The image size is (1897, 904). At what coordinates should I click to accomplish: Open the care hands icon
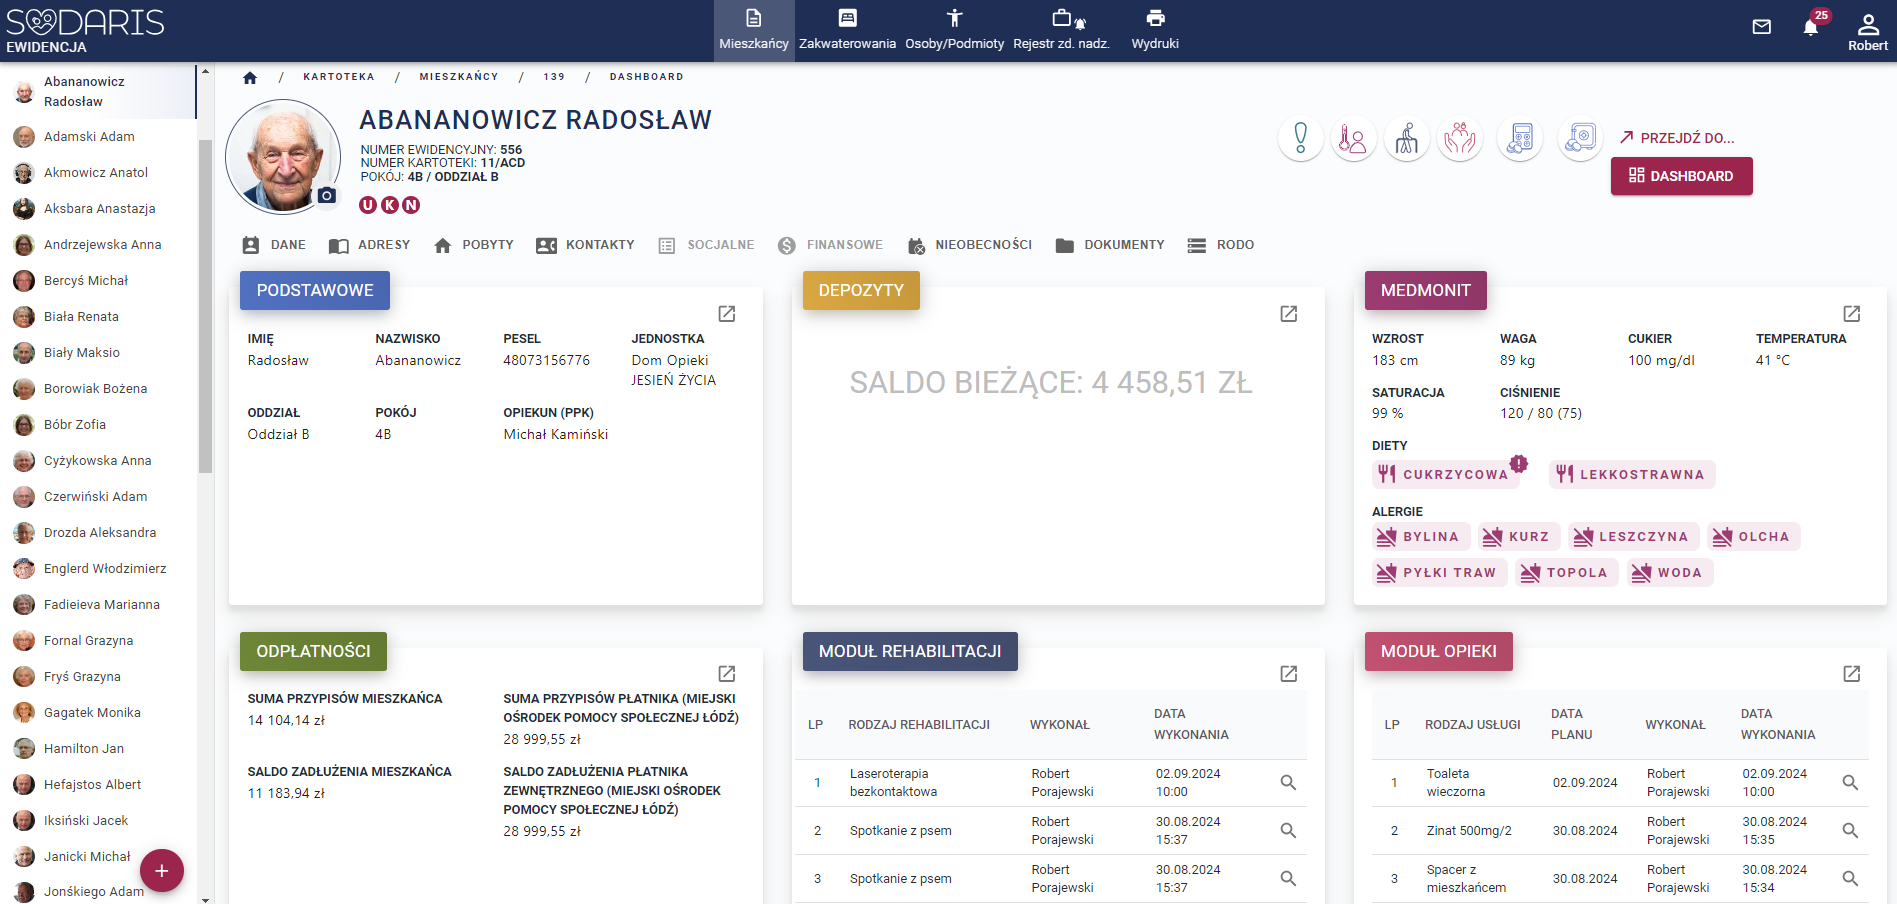1460,139
